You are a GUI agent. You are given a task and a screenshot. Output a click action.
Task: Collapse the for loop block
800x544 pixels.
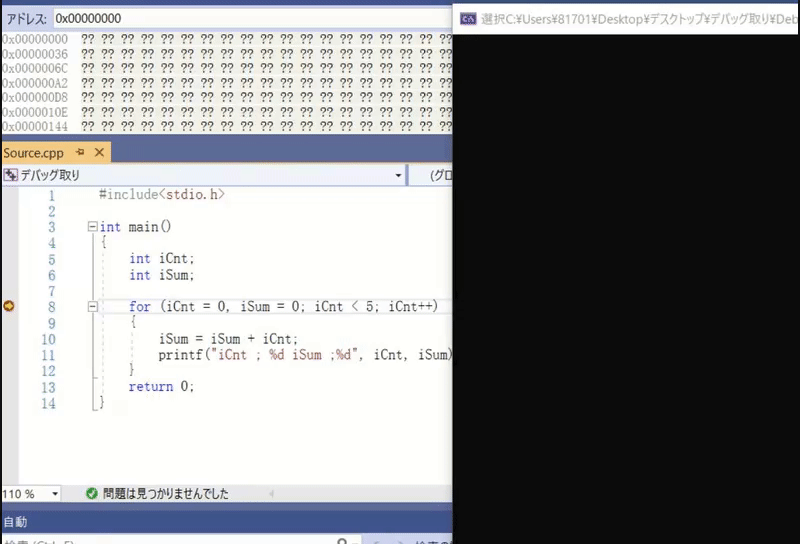[x=92, y=306]
